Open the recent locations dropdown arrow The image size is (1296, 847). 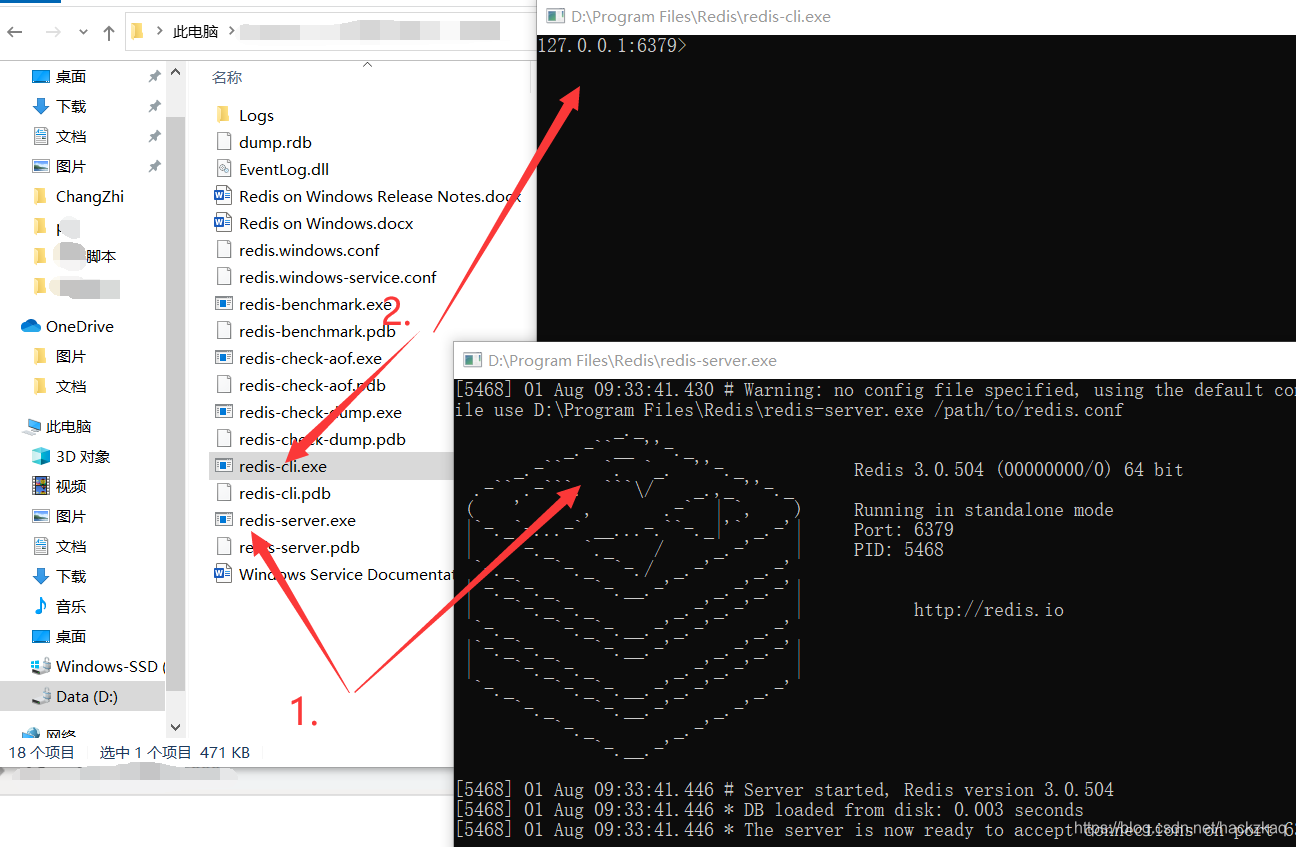pos(83,33)
